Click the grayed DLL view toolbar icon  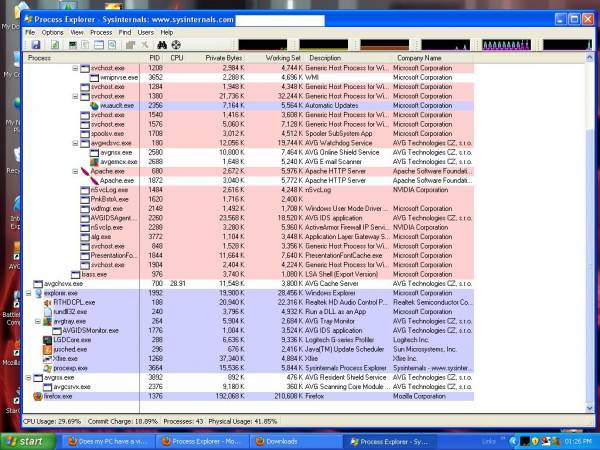point(130,45)
